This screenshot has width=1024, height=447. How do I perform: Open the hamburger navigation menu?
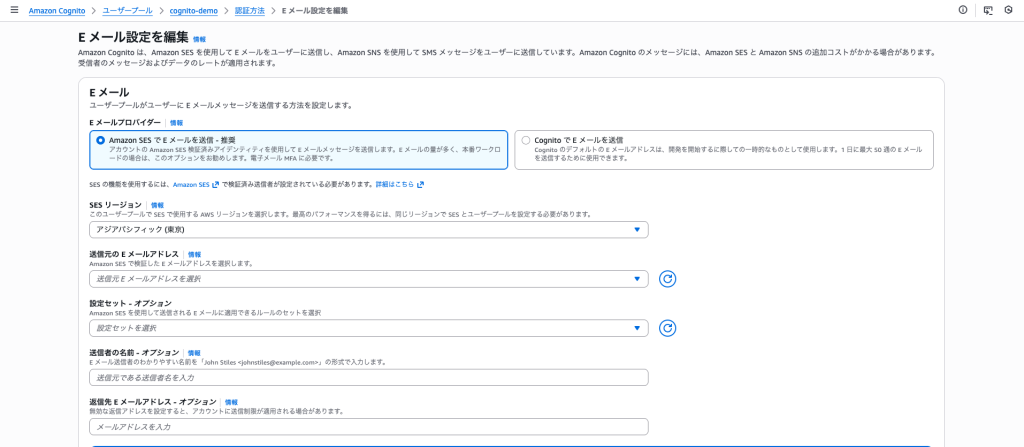click(x=13, y=10)
